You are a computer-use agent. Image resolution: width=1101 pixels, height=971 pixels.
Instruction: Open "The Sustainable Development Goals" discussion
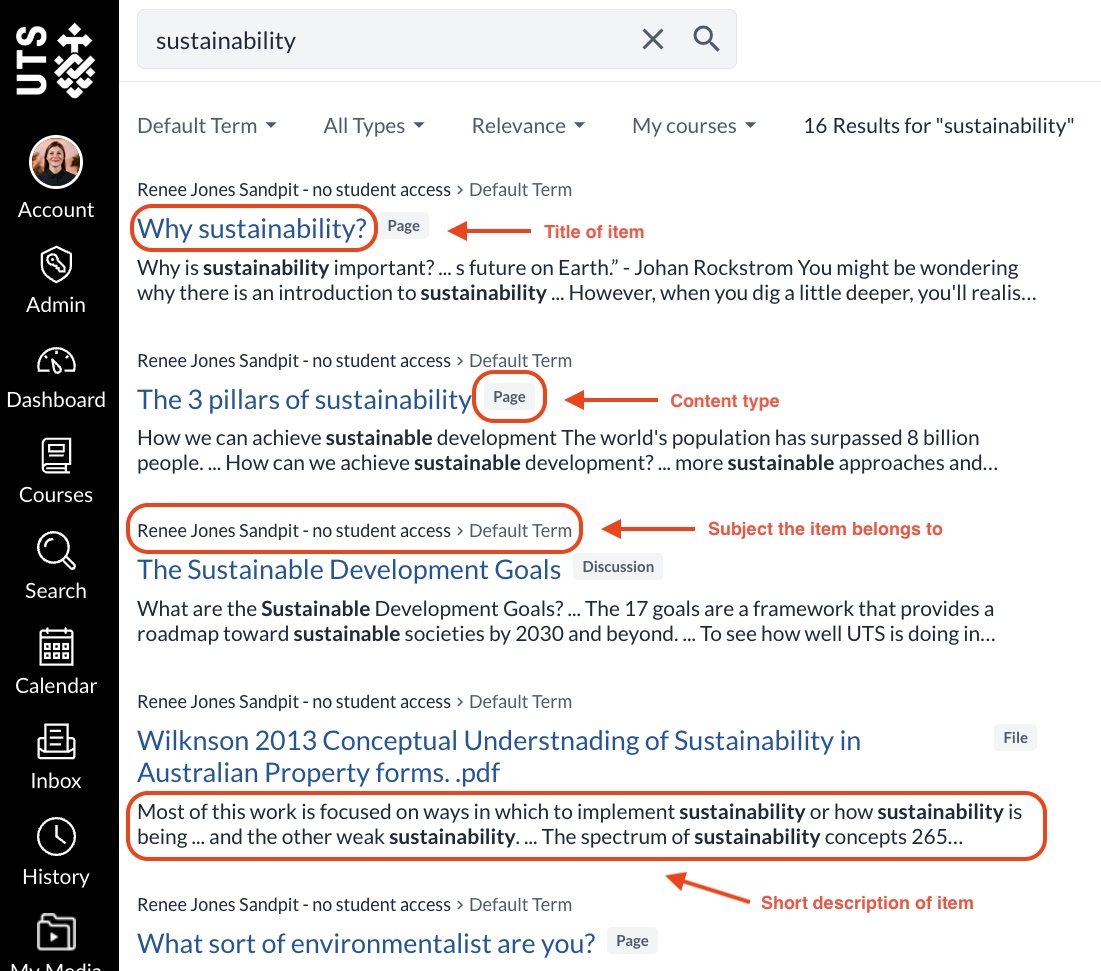click(349, 569)
